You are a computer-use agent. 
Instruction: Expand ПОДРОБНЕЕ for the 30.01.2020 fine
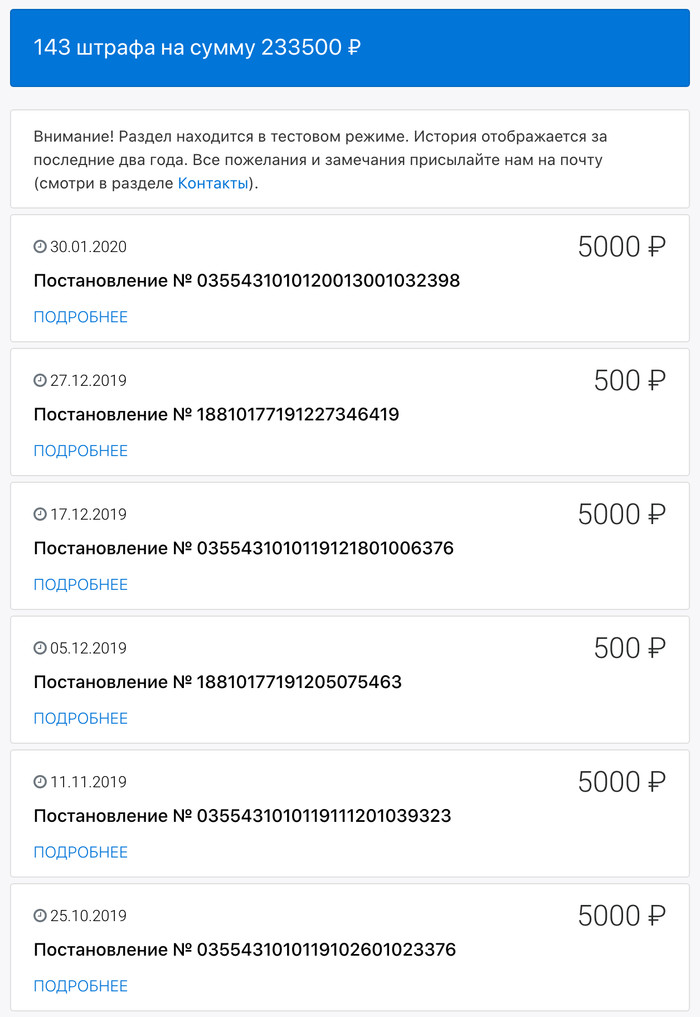81,317
